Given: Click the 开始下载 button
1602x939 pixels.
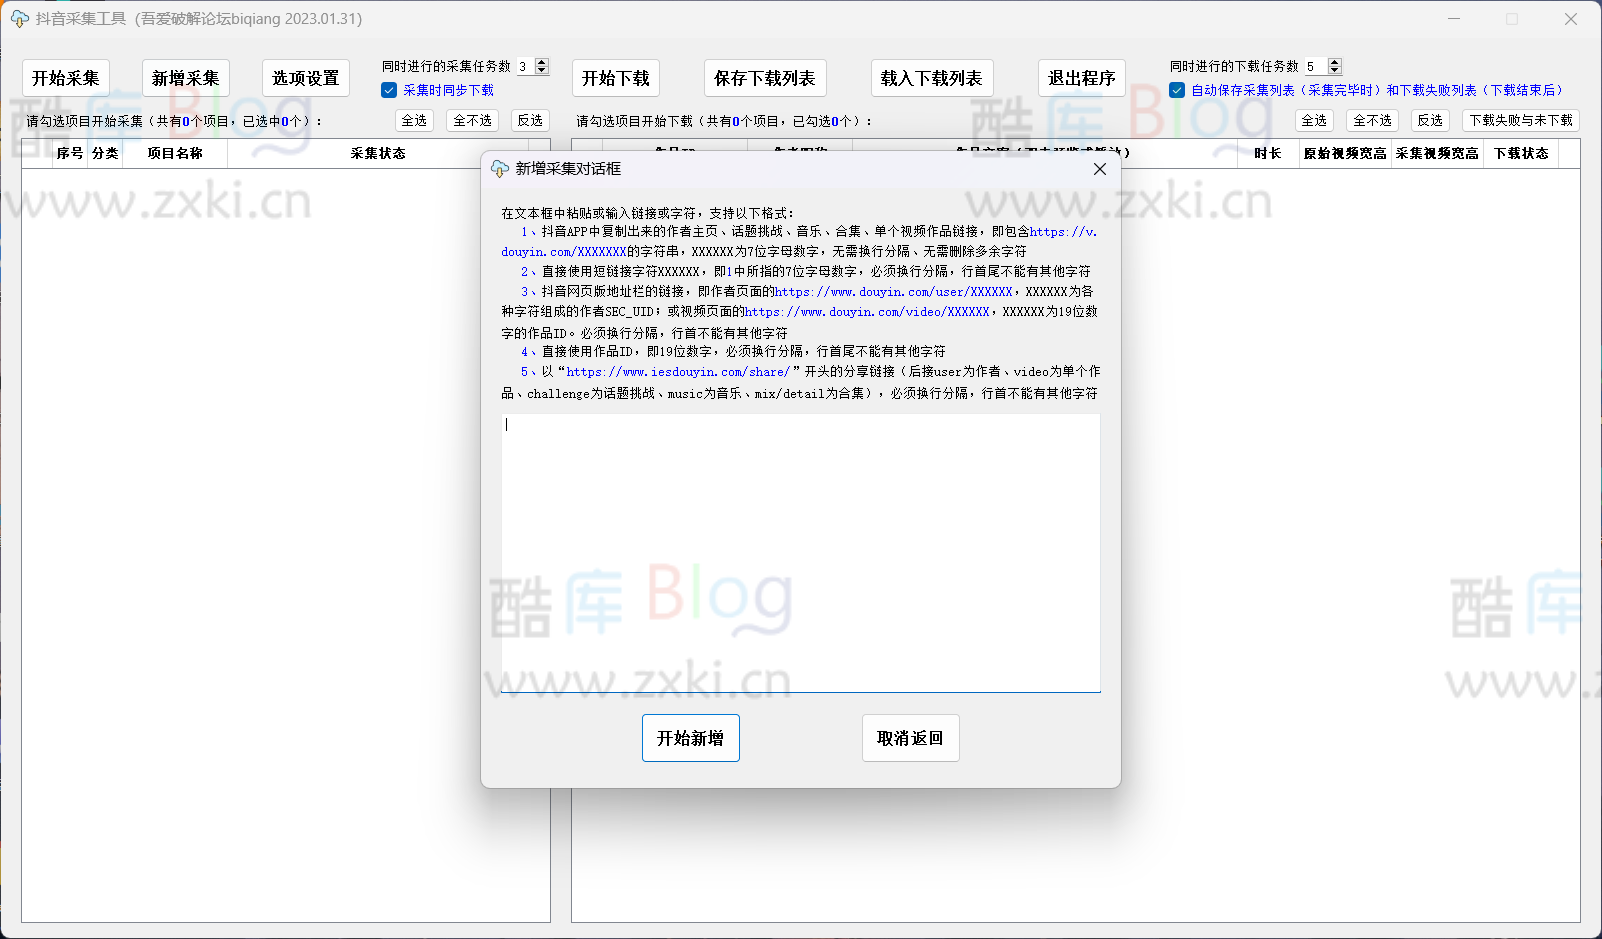Looking at the screenshot, I should (x=615, y=77).
